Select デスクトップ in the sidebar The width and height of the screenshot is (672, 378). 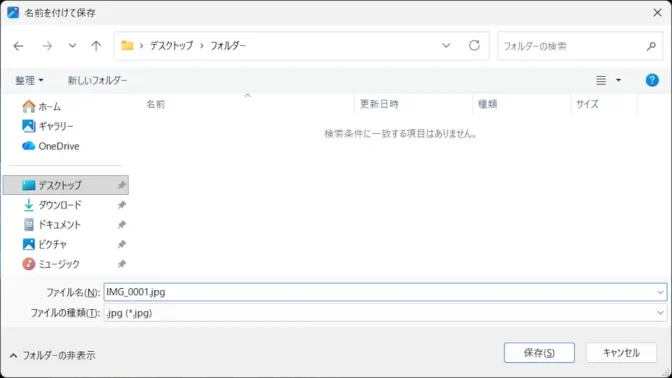(66, 185)
